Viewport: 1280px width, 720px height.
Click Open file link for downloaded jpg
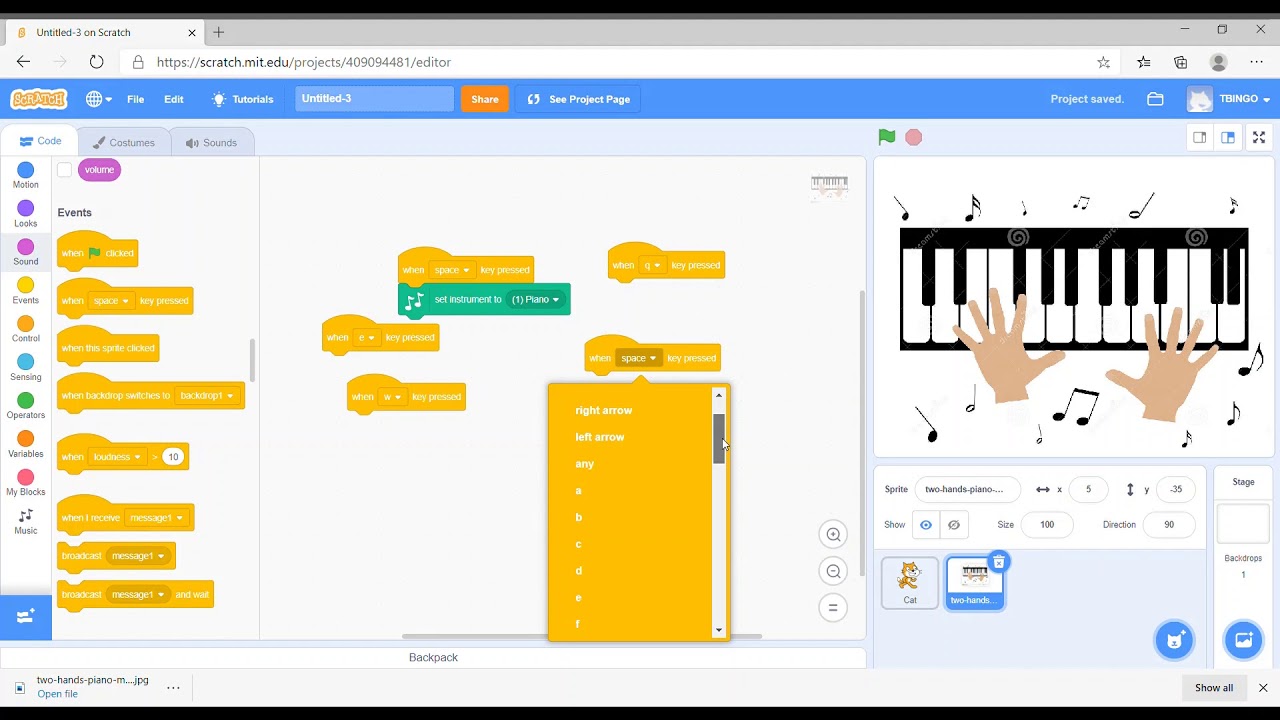coord(57,694)
